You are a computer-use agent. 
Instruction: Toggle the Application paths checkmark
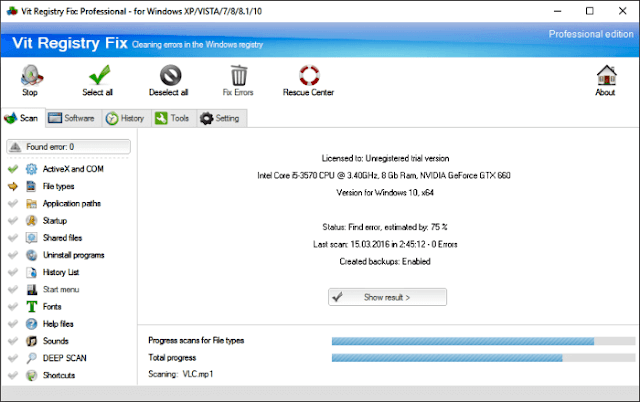(x=13, y=203)
